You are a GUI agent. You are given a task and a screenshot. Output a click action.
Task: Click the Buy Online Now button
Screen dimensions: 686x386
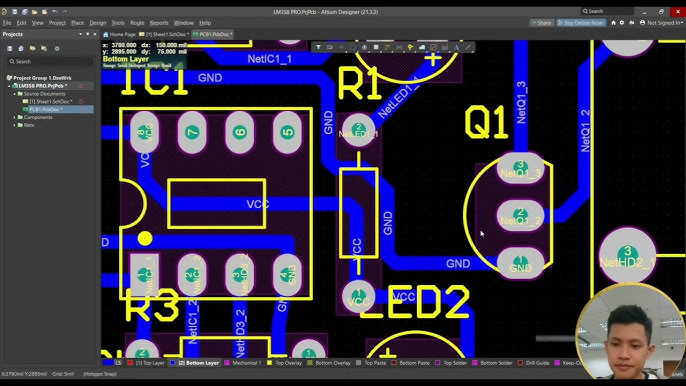[581, 23]
